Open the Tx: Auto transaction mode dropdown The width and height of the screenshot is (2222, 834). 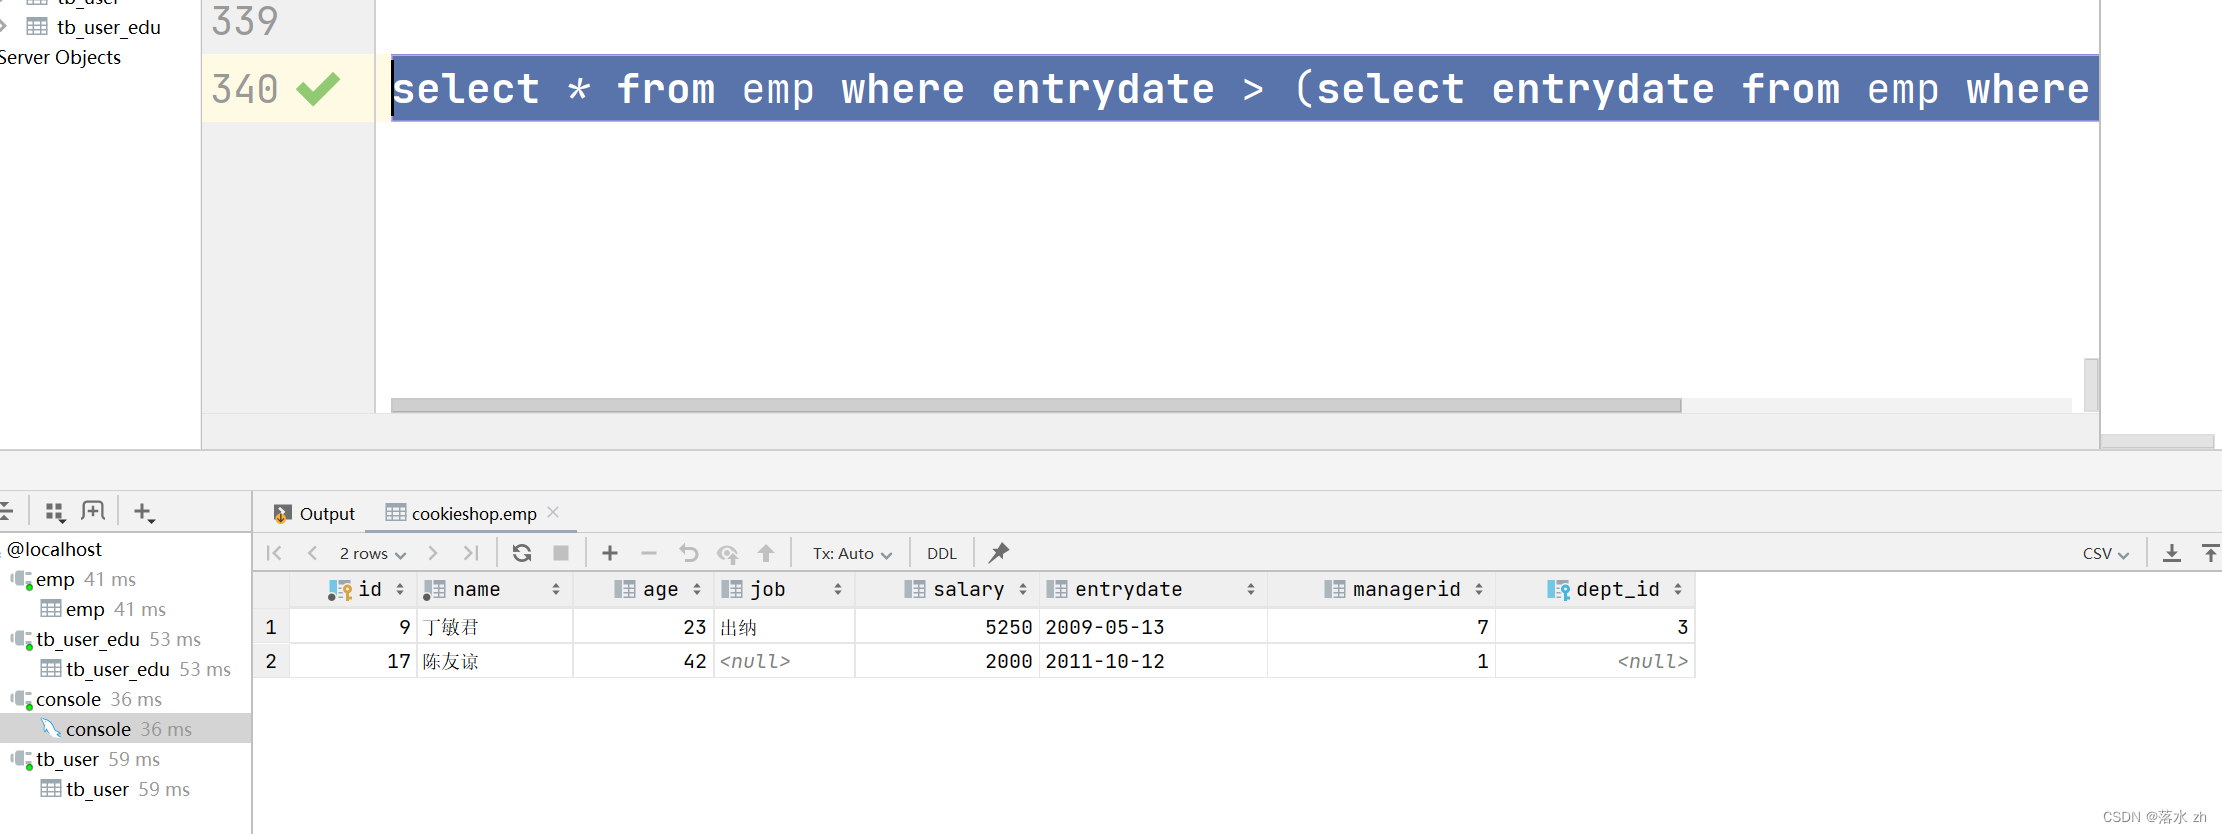point(852,553)
